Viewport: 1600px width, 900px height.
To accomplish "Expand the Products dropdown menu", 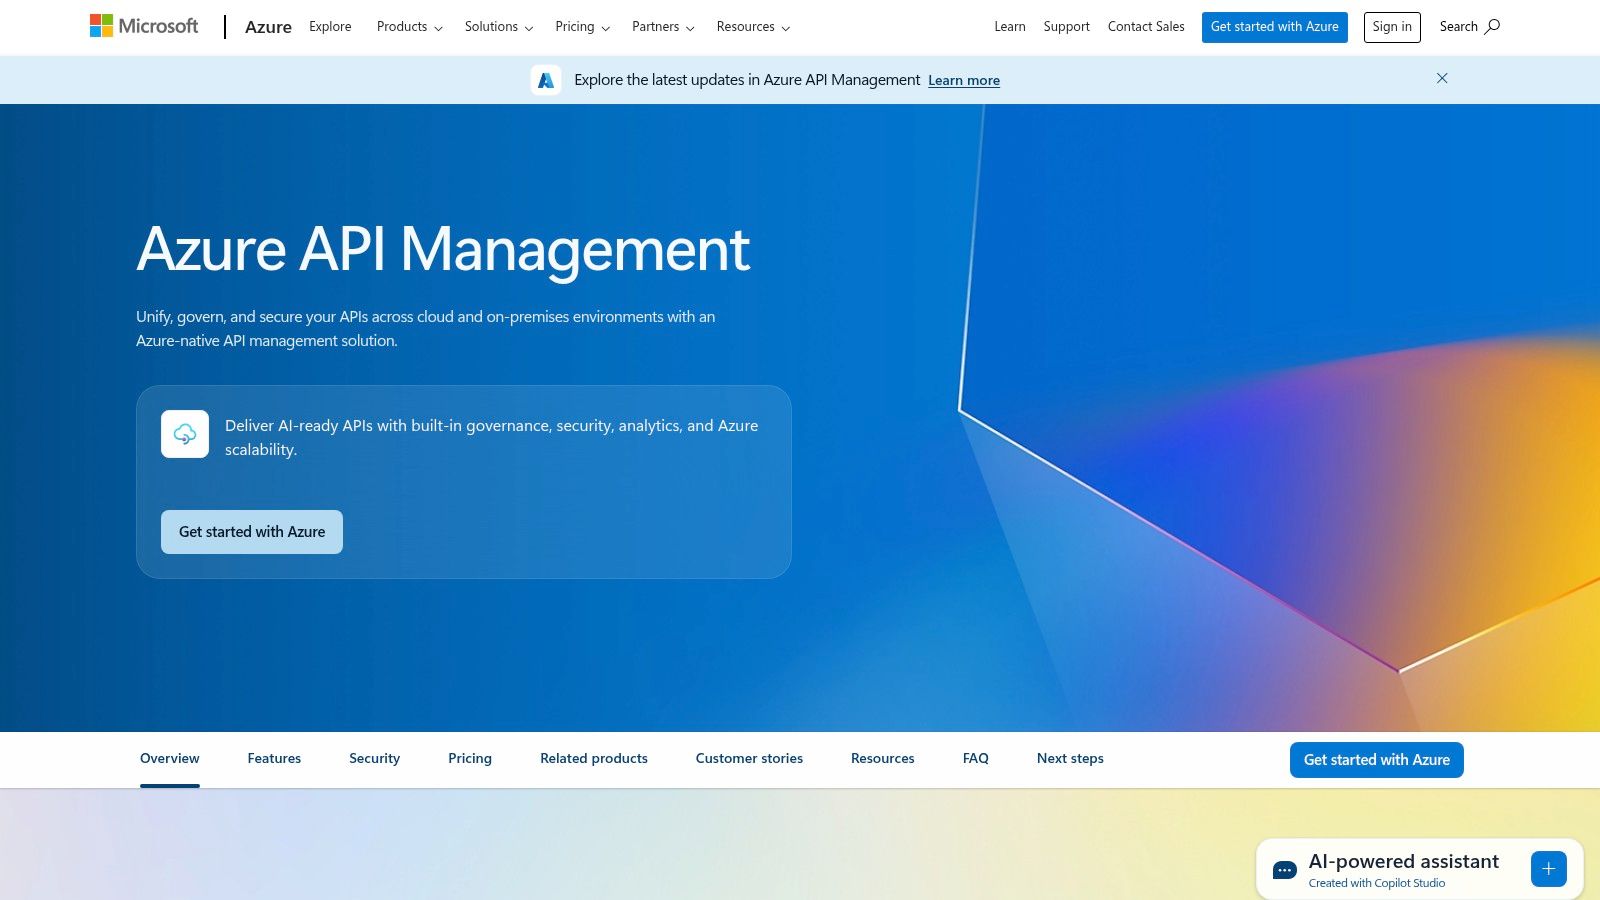I will [x=409, y=27].
